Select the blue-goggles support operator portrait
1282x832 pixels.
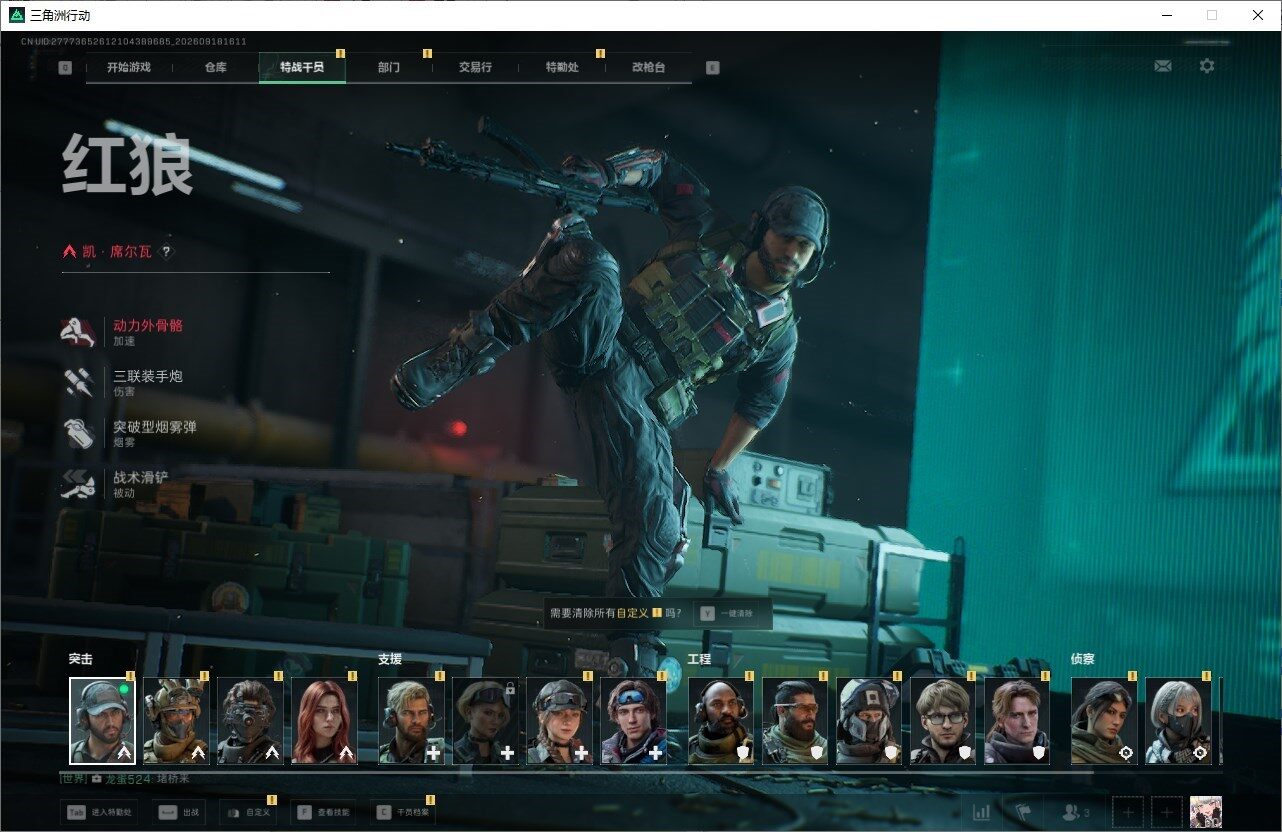pyautogui.click(x=633, y=721)
